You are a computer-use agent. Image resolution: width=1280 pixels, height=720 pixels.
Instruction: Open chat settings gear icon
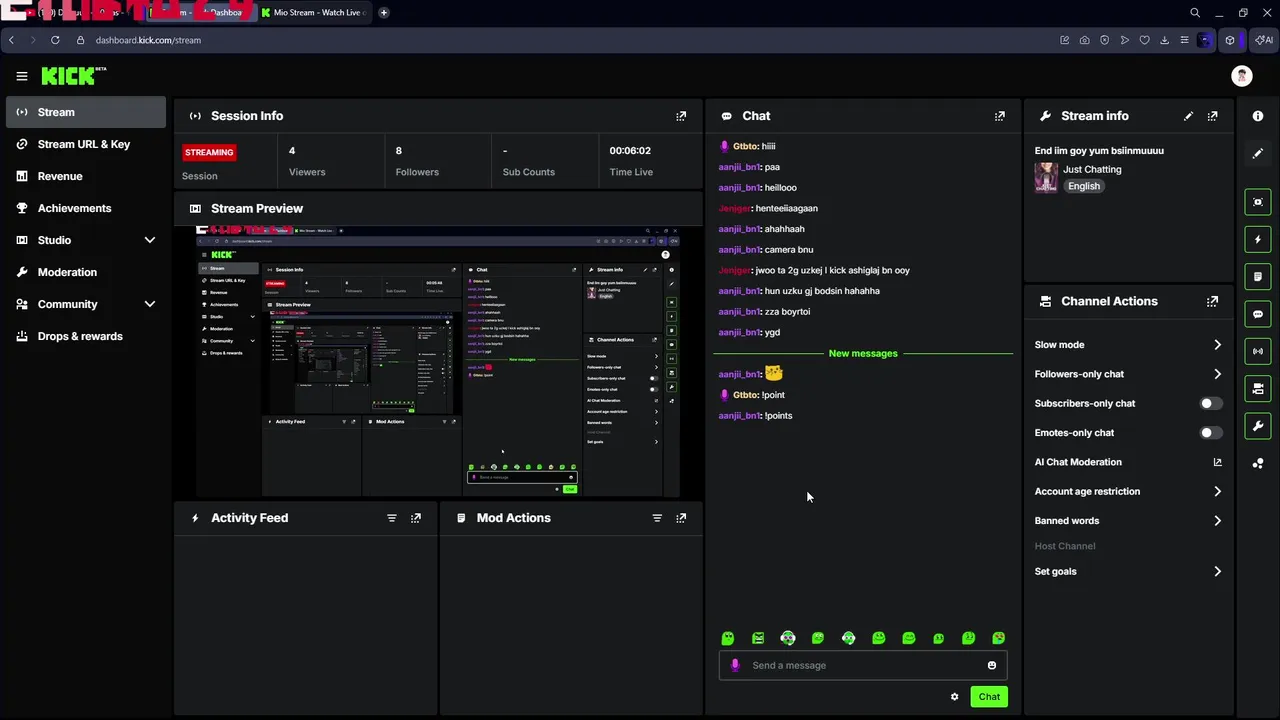(954, 697)
